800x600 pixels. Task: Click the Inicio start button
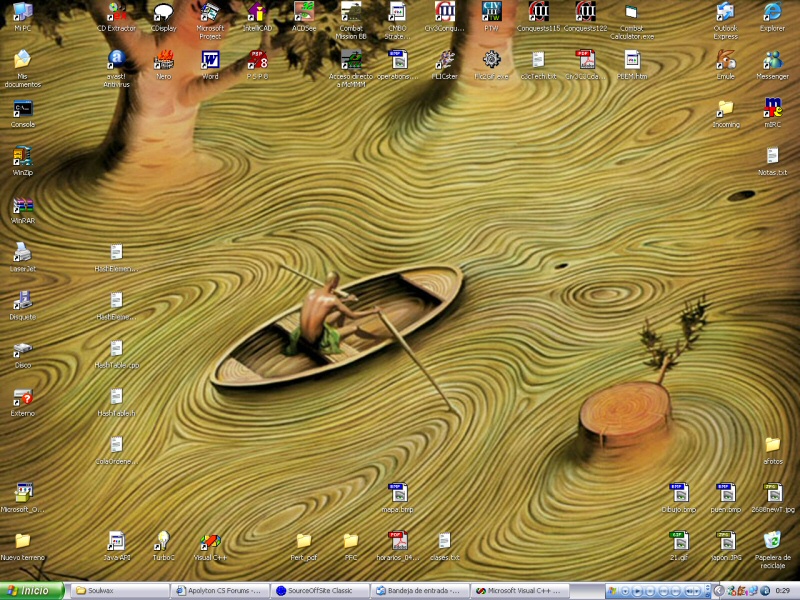(32, 590)
